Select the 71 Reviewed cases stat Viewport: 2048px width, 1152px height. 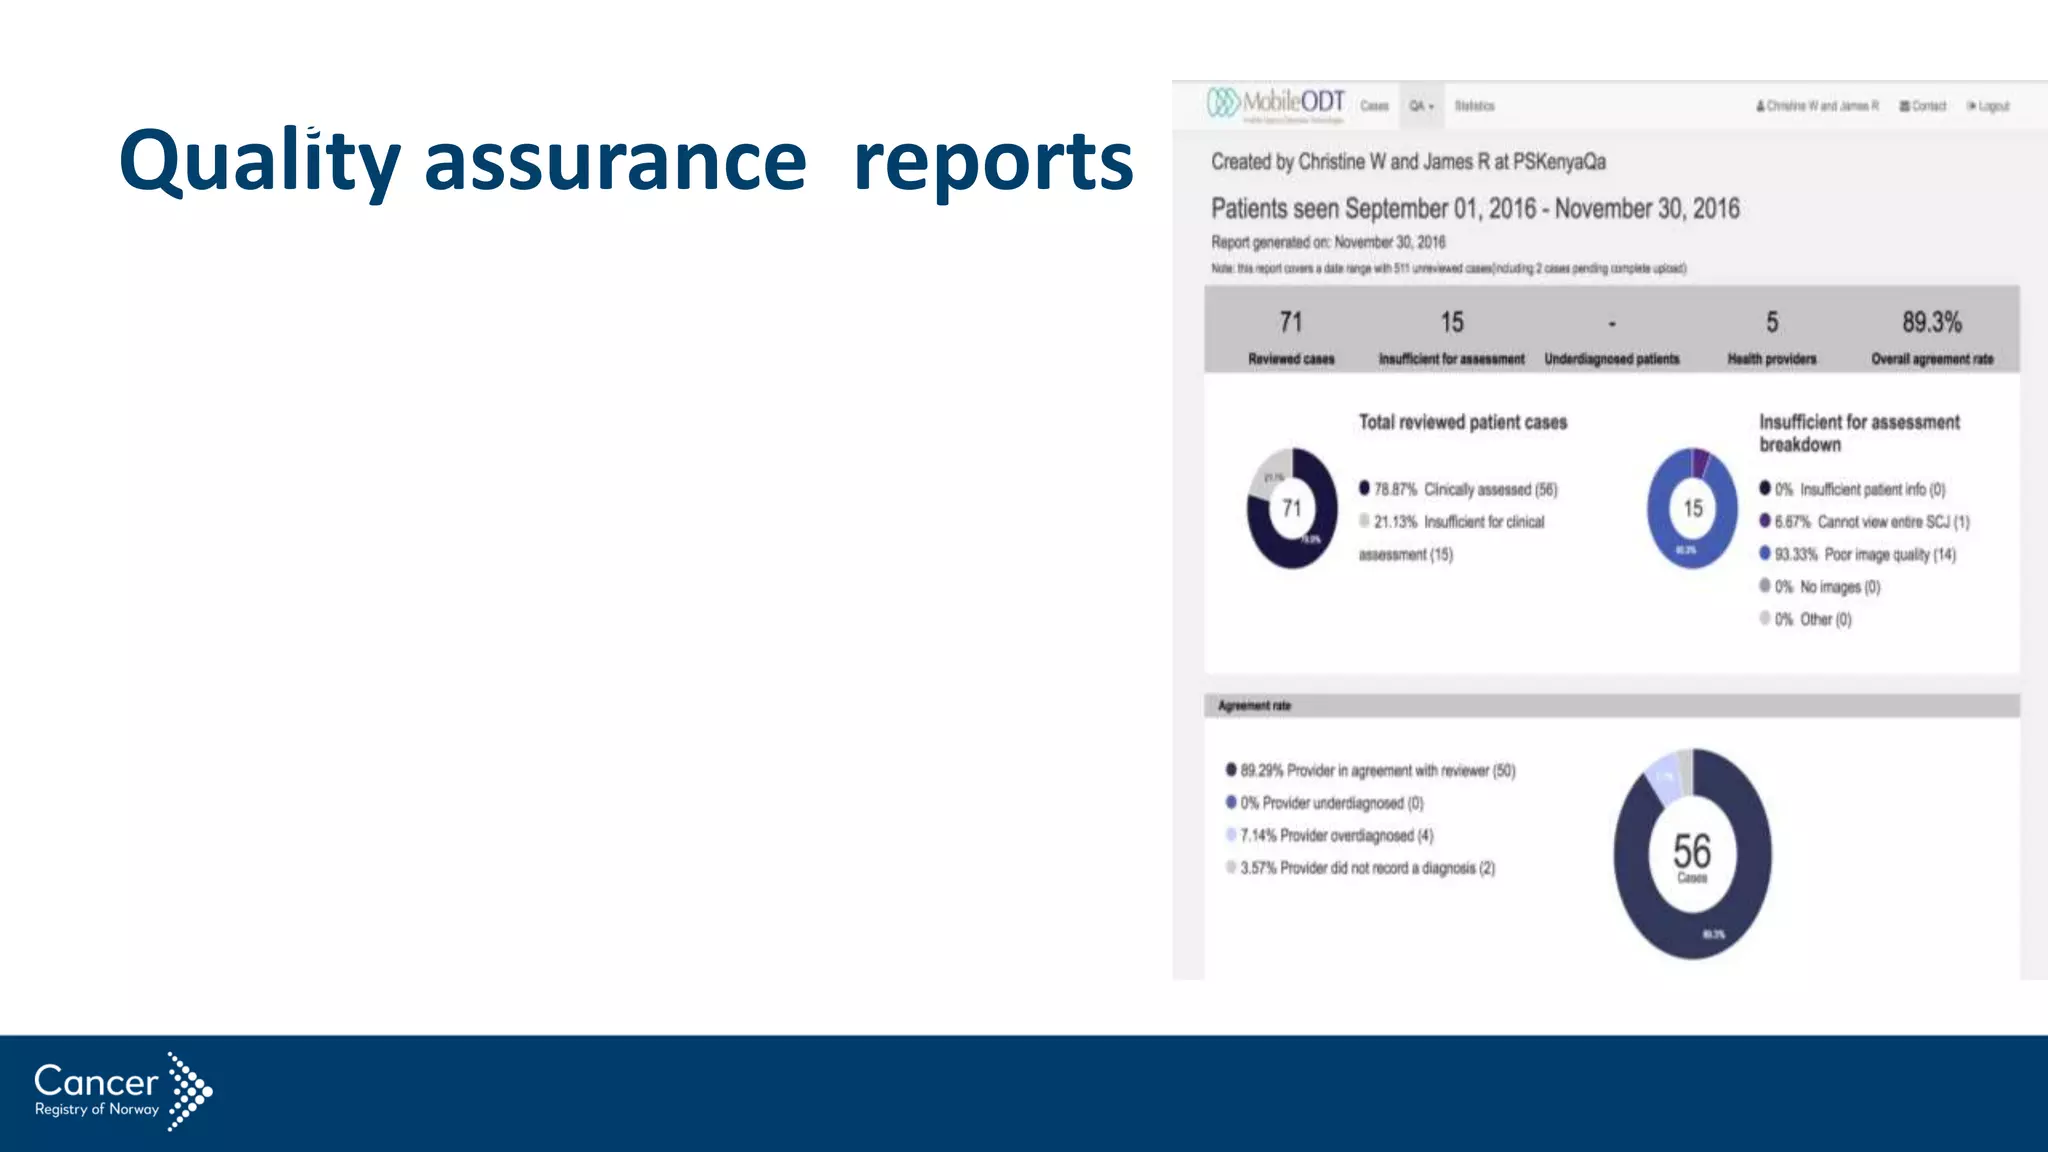pyautogui.click(x=1291, y=337)
